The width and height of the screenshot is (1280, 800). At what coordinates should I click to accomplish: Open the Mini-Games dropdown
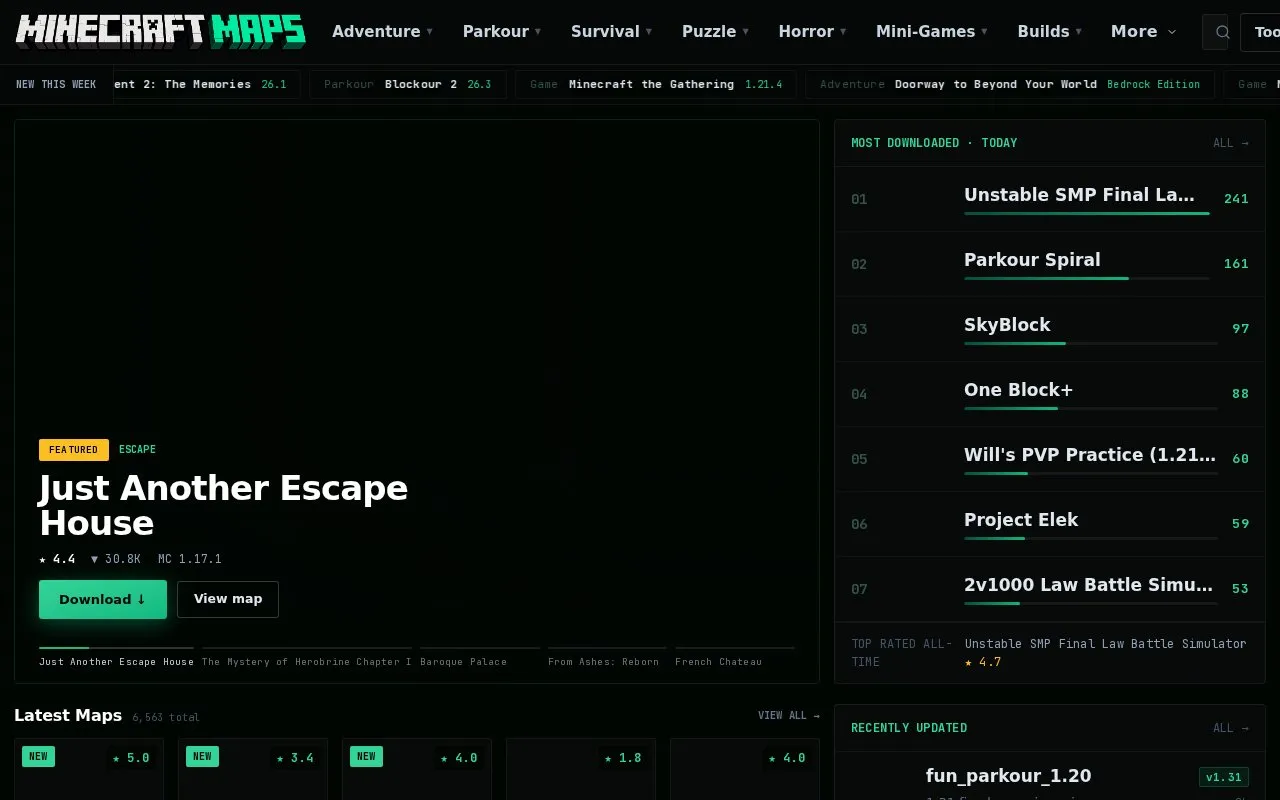pyautogui.click(x=932, y=31)
